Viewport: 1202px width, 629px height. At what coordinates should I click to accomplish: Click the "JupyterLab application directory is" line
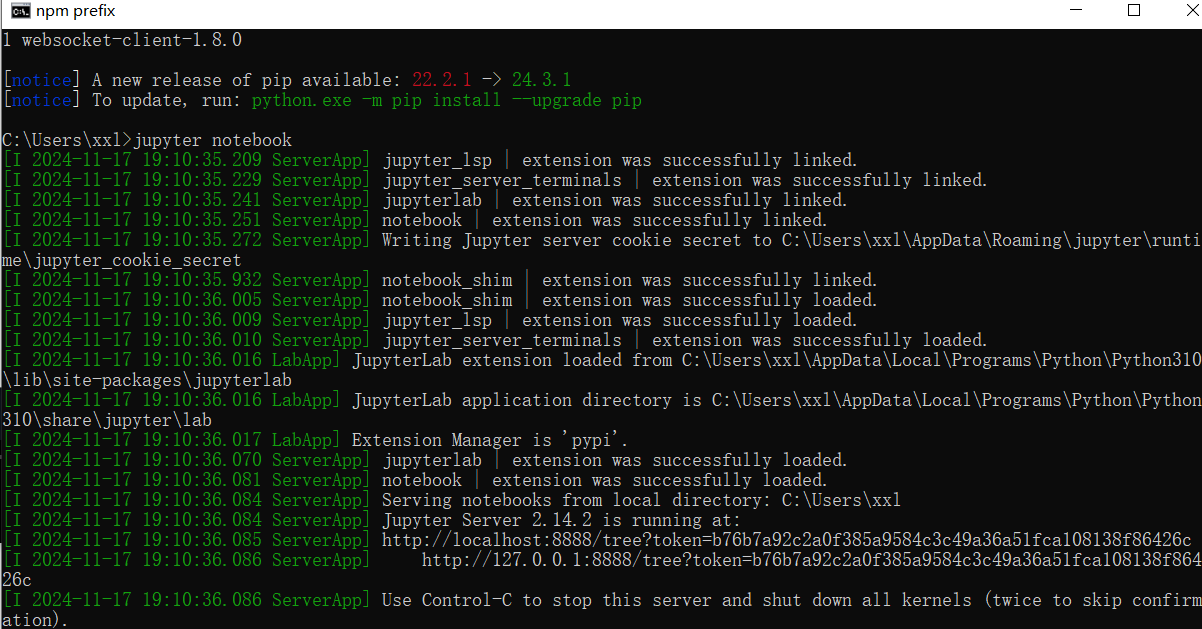(x=601, y=400)
